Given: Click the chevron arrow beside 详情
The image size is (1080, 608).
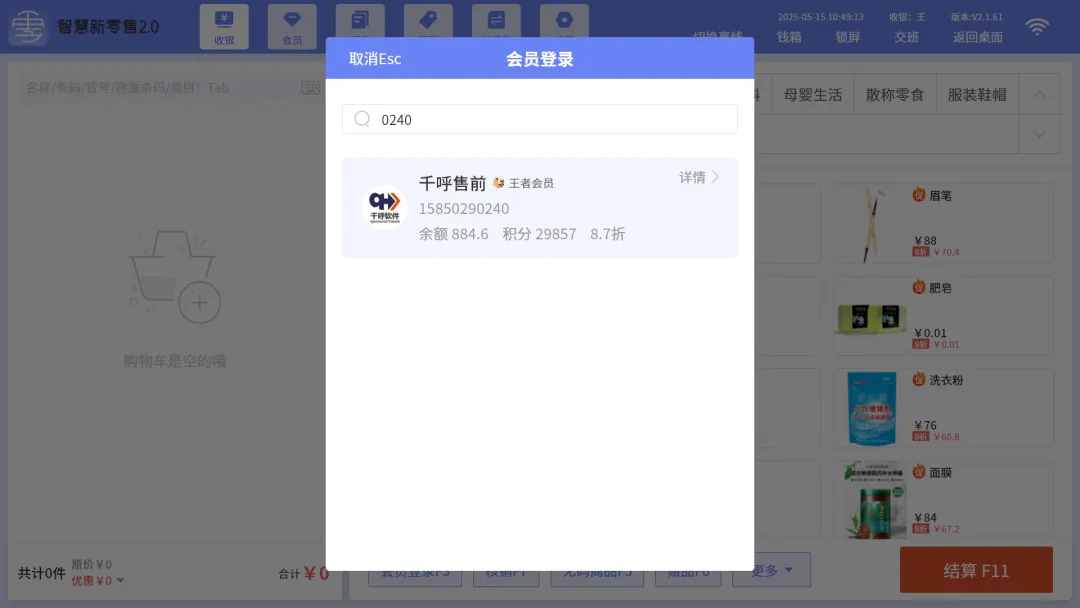Looking at the screenshot, I should (x=716, y=177).
